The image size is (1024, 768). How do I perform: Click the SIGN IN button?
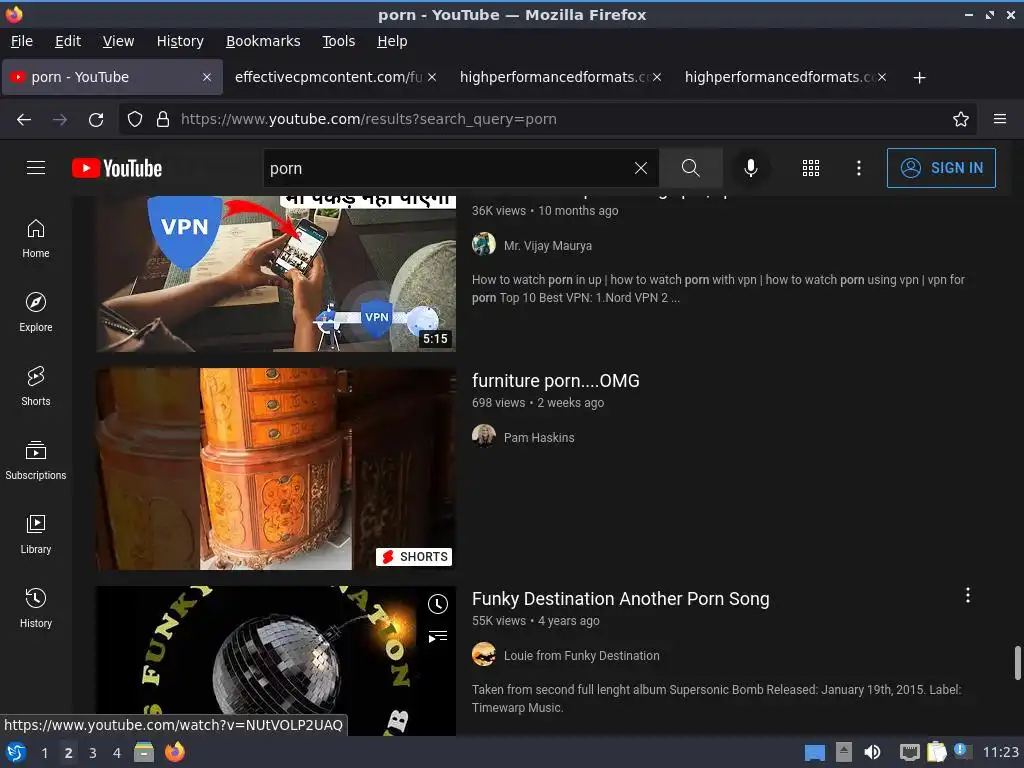click(x=941, y=168)
